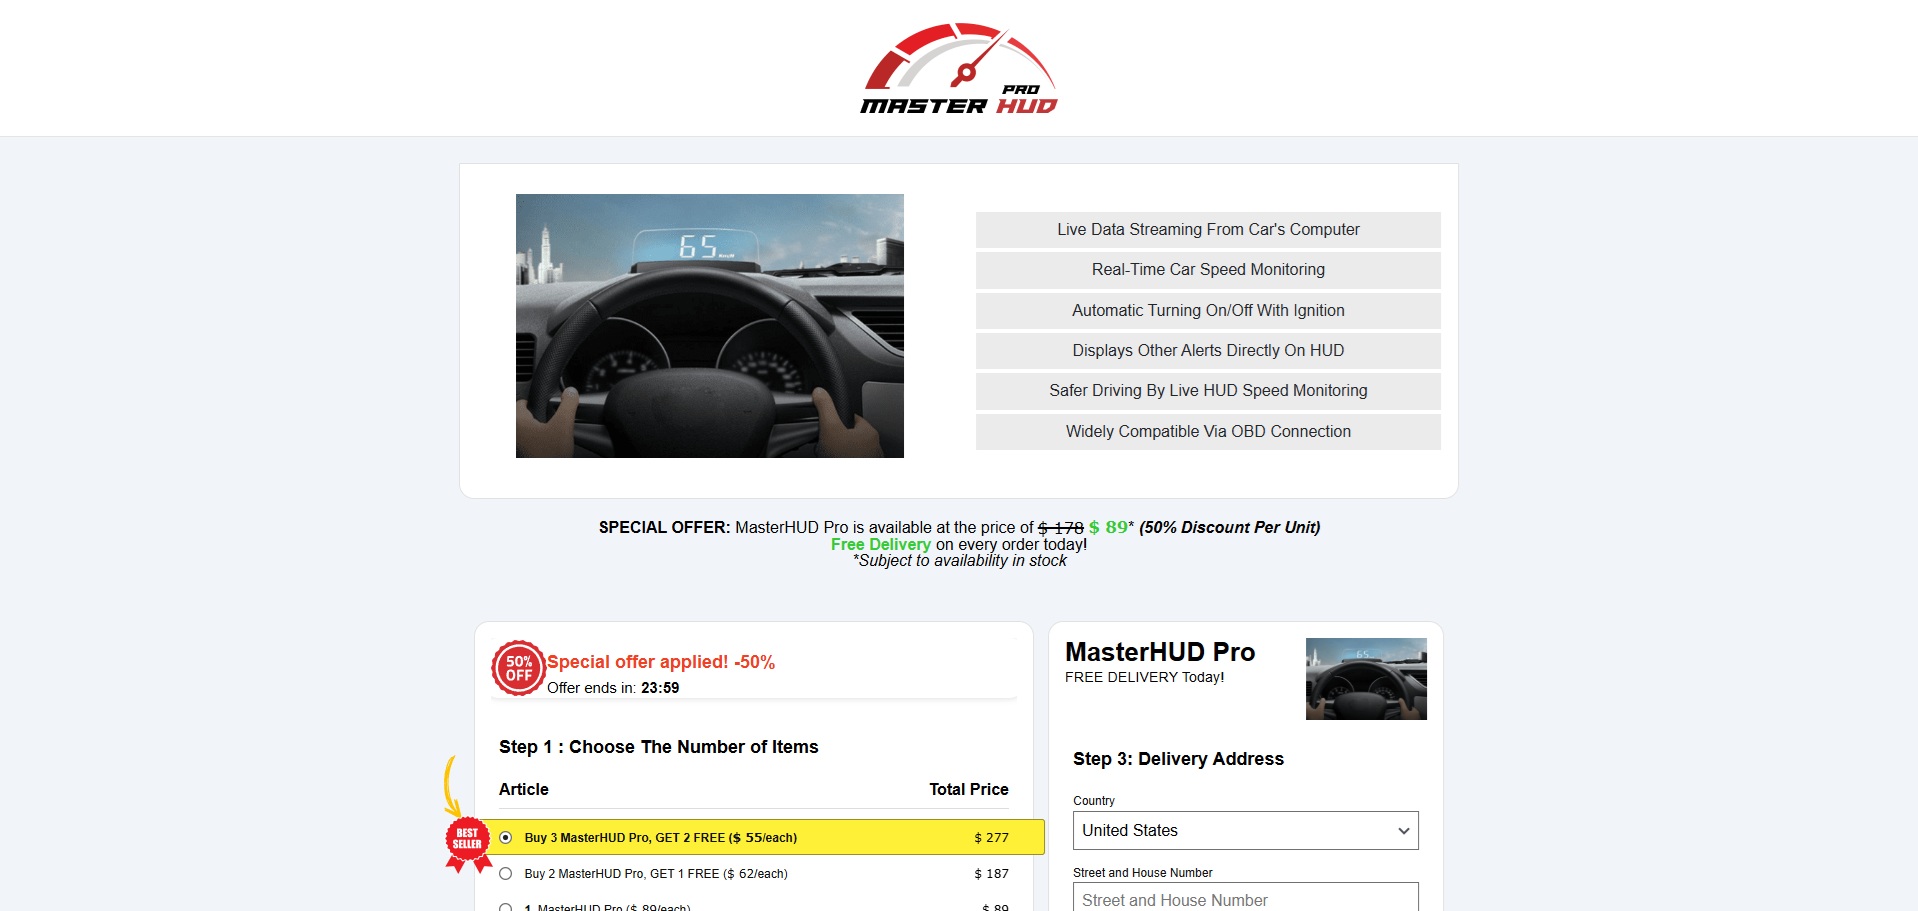Click the chevron arrow of United States selector
The width and height of the screenshot is (1918, 911).
[x=1403, y=831]
